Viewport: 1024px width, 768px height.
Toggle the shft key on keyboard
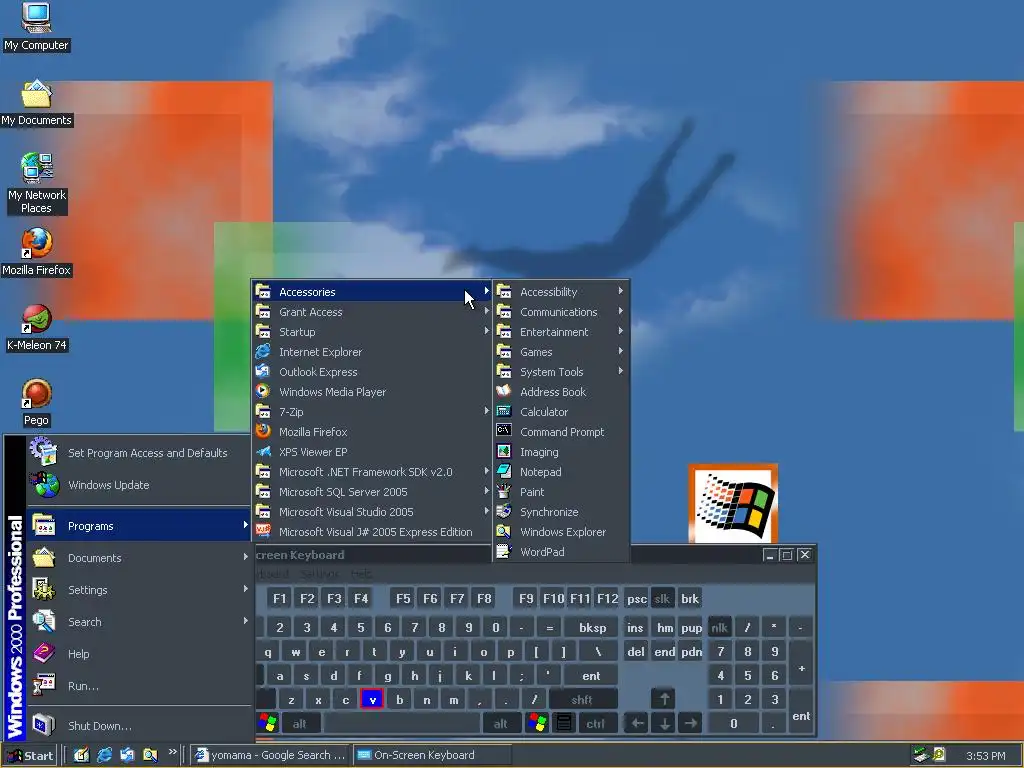(x=582, y=699)
